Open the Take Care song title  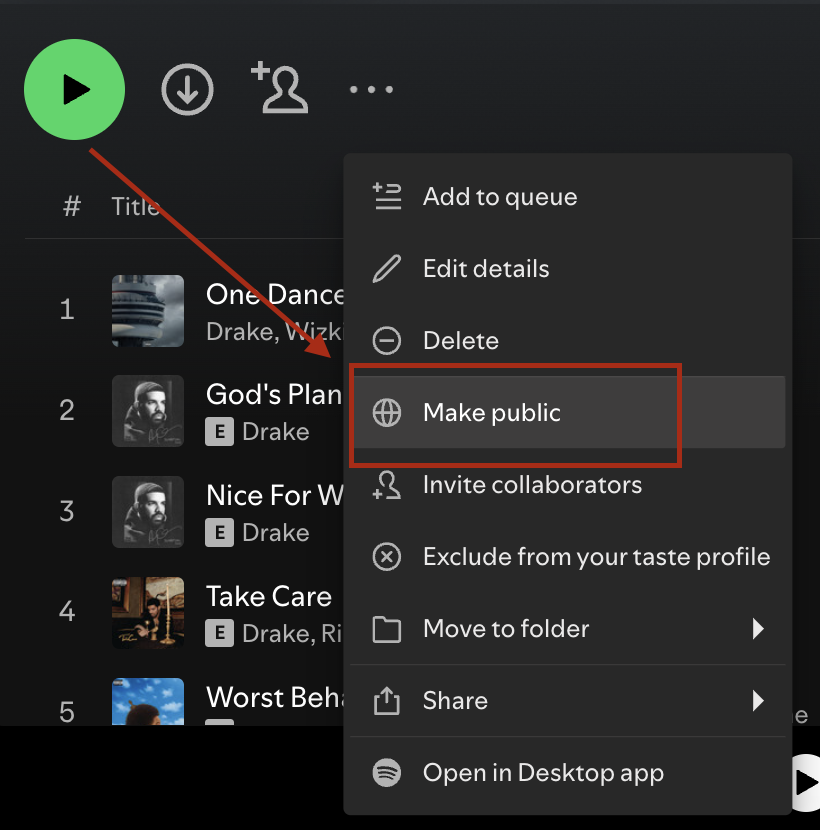pos(269,597)
